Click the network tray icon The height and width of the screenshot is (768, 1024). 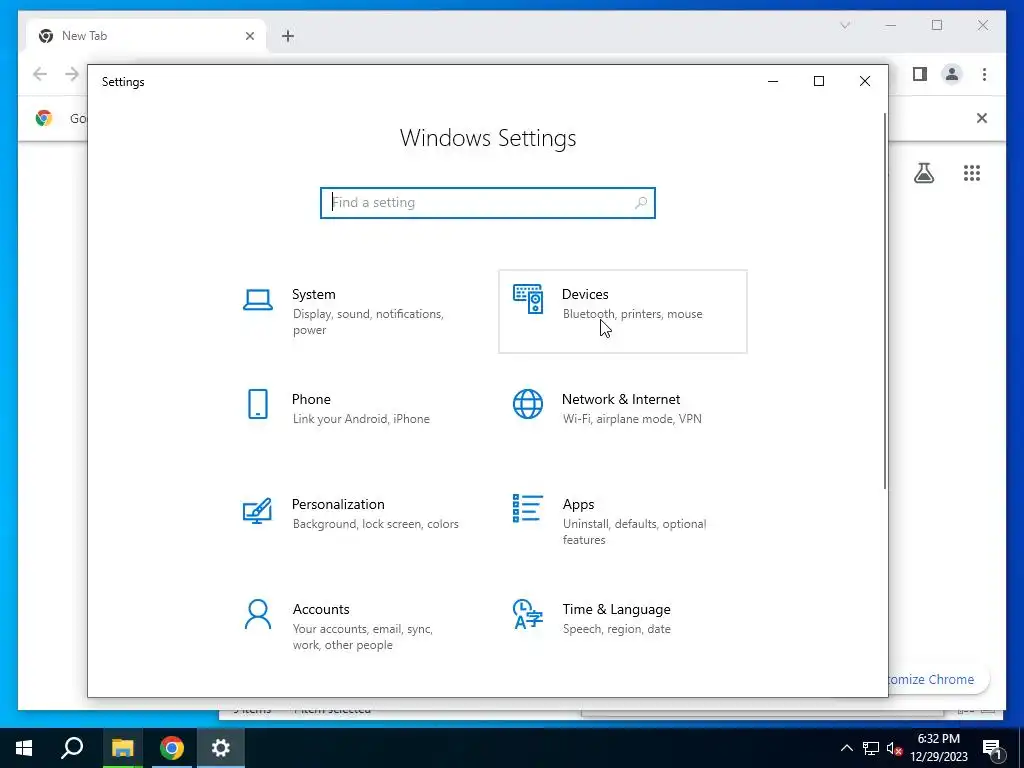pos(871,748)
